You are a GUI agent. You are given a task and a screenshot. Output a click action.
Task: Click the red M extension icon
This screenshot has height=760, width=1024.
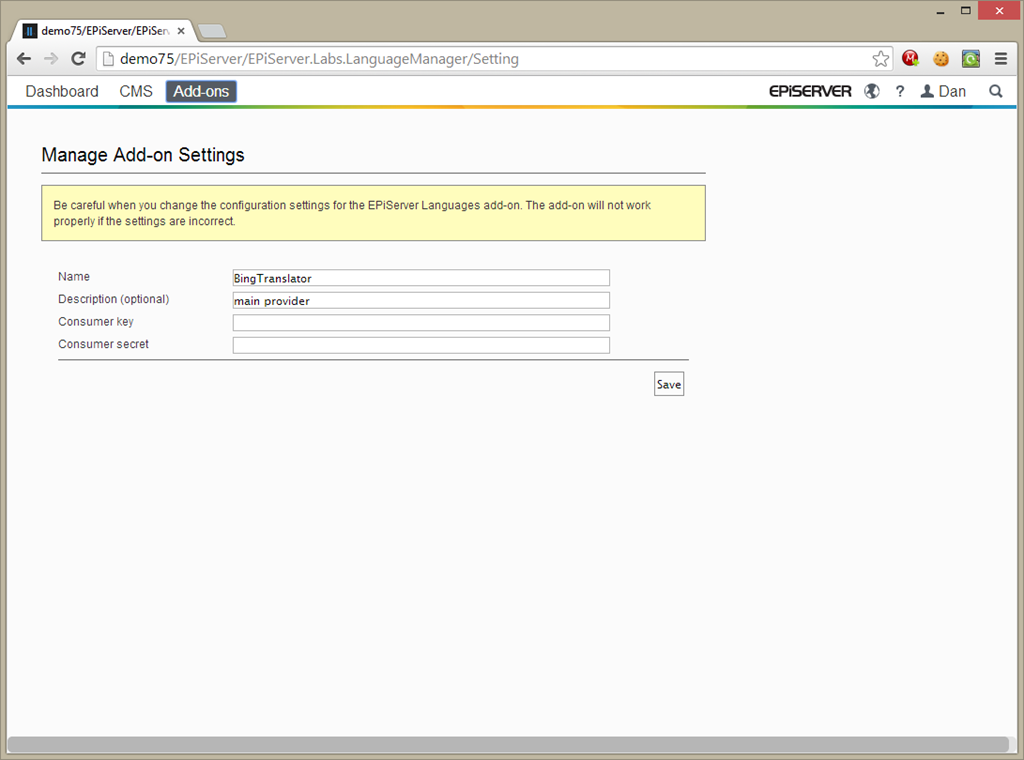point(910,59)
